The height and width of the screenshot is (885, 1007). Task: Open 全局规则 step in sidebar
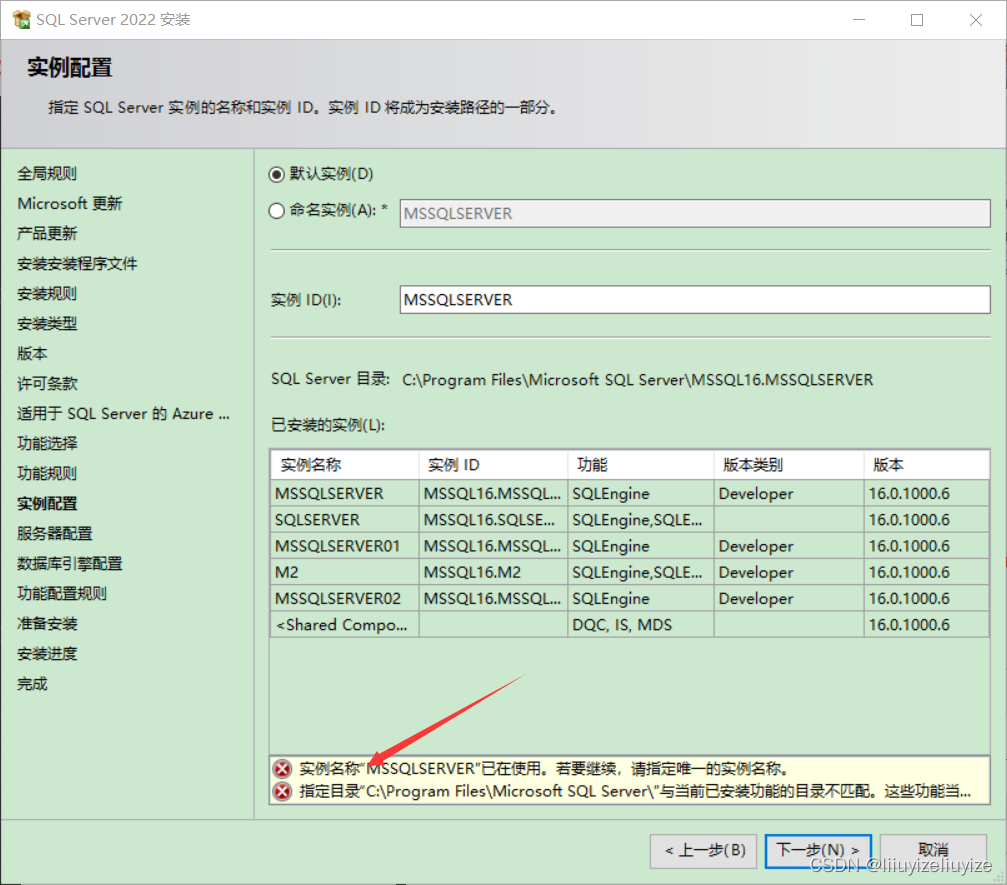47,173
